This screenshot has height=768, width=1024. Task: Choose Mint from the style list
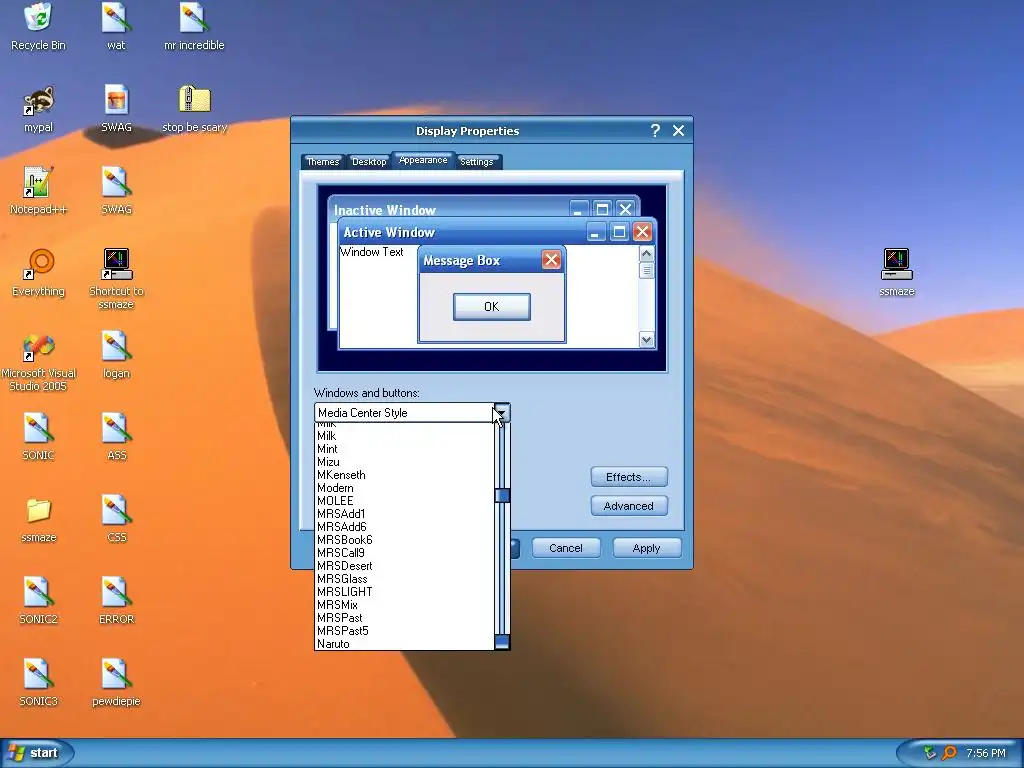(x=404, y=449)
